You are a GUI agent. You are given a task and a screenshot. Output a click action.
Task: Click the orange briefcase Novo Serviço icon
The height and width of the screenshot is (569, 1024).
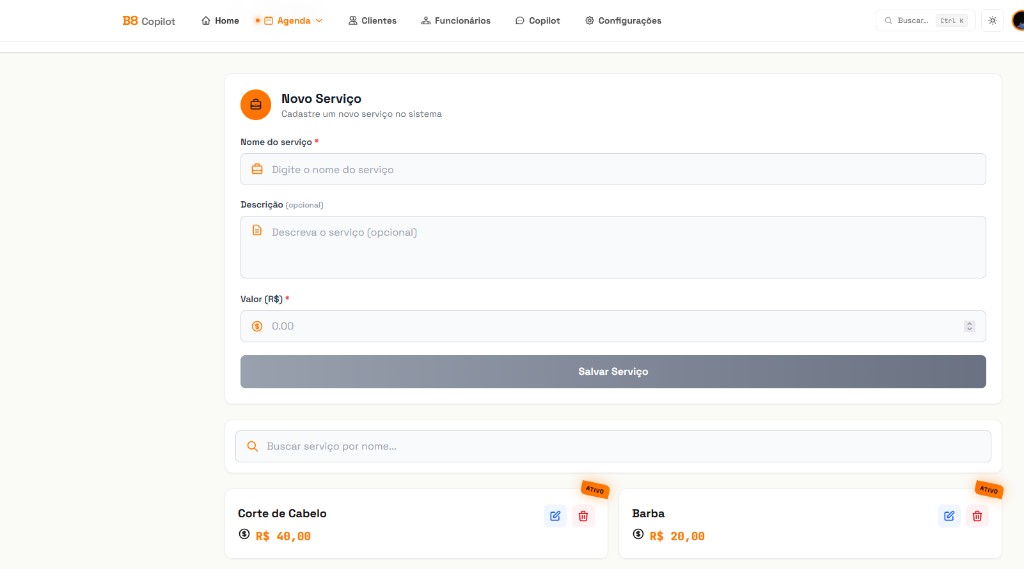pos(256,105)
